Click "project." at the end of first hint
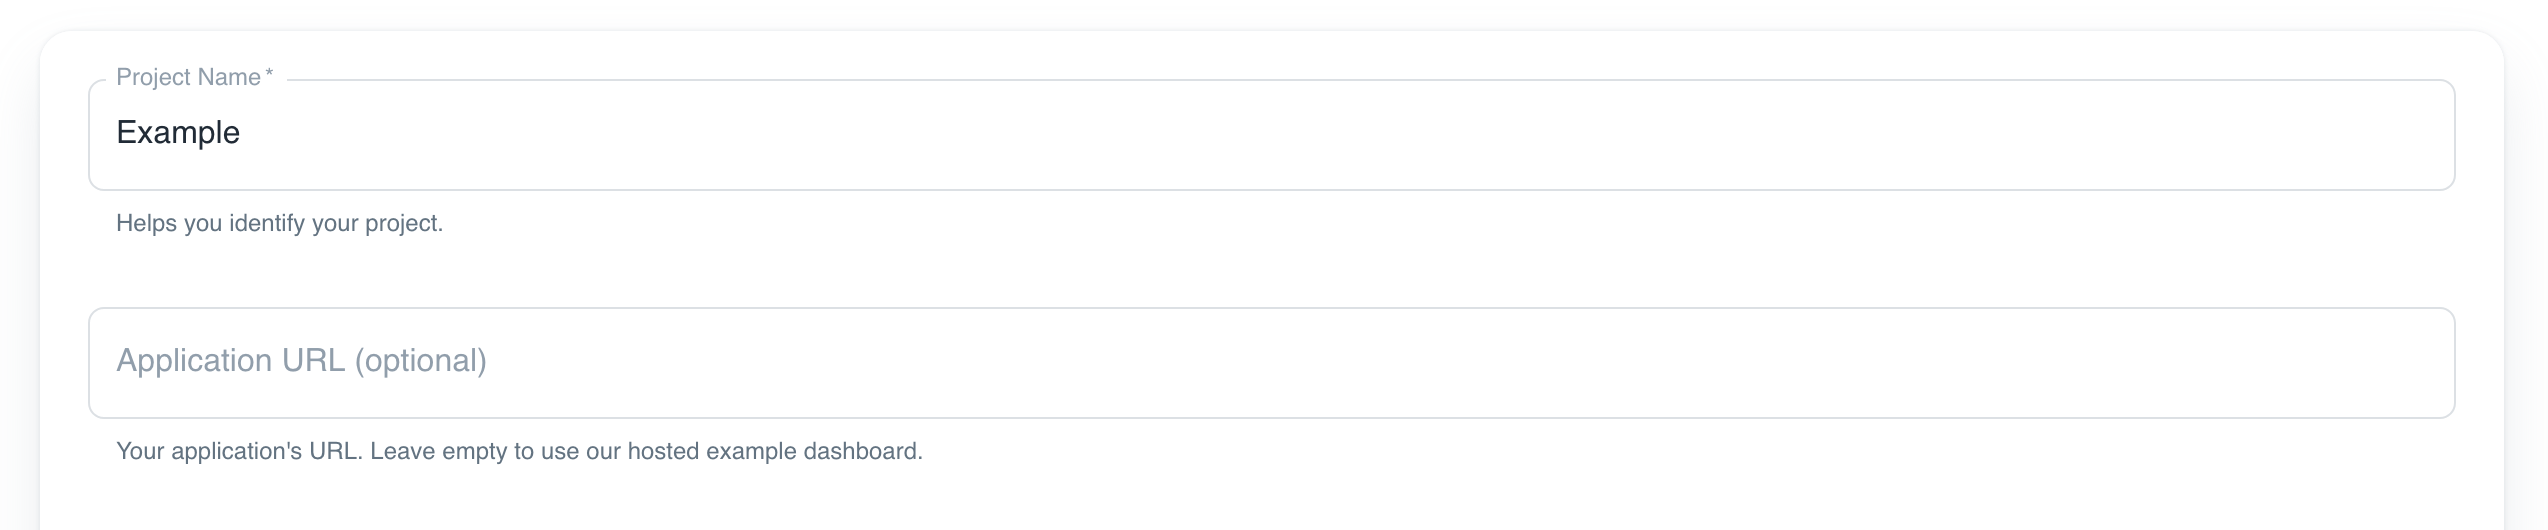This screenshot has height=530, width=2548. (403, 223)
